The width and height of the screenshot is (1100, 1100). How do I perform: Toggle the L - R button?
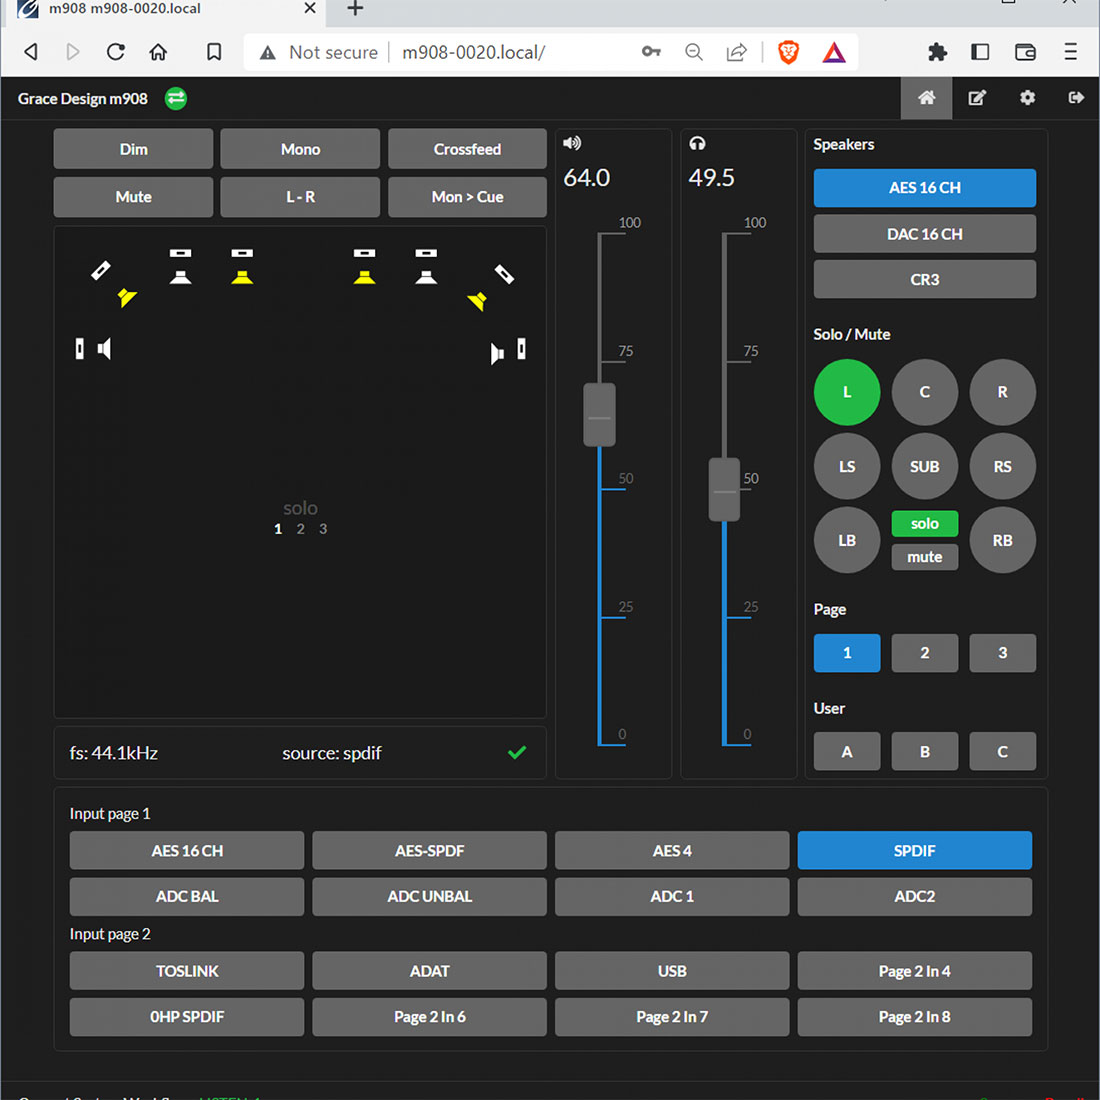(x=300, y=196)
